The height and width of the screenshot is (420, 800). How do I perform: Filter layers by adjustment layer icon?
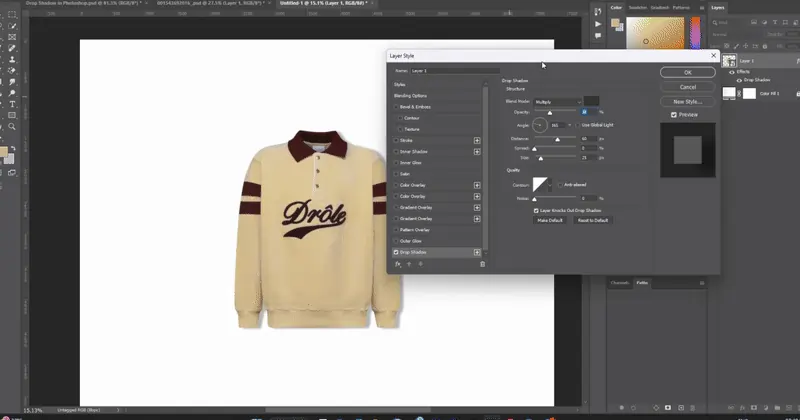[x=764, y=22]
